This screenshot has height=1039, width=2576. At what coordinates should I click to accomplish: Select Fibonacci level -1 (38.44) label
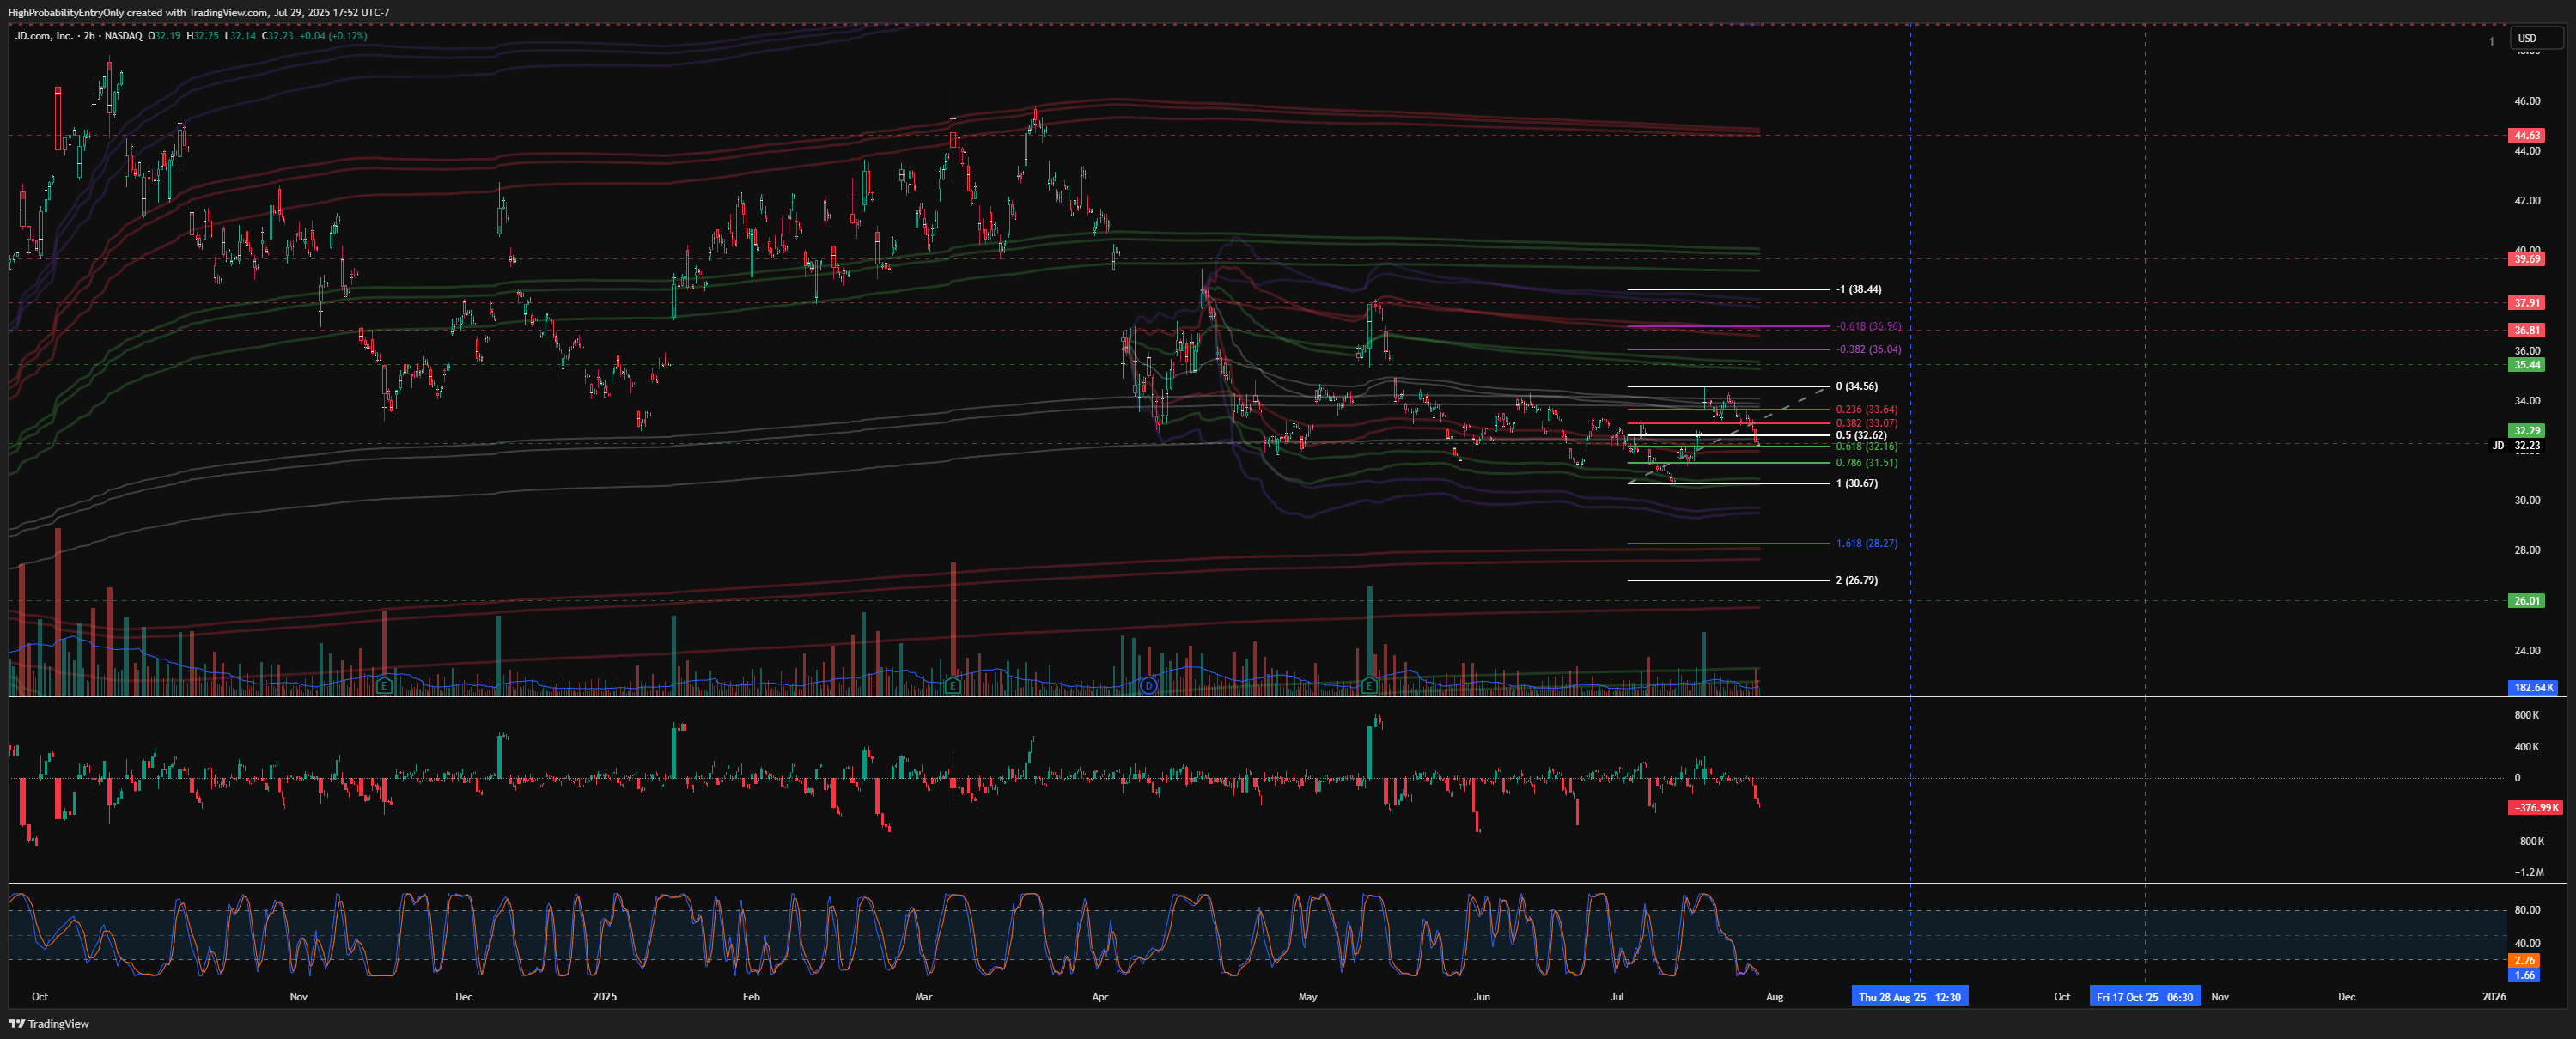coord(1858,289)
